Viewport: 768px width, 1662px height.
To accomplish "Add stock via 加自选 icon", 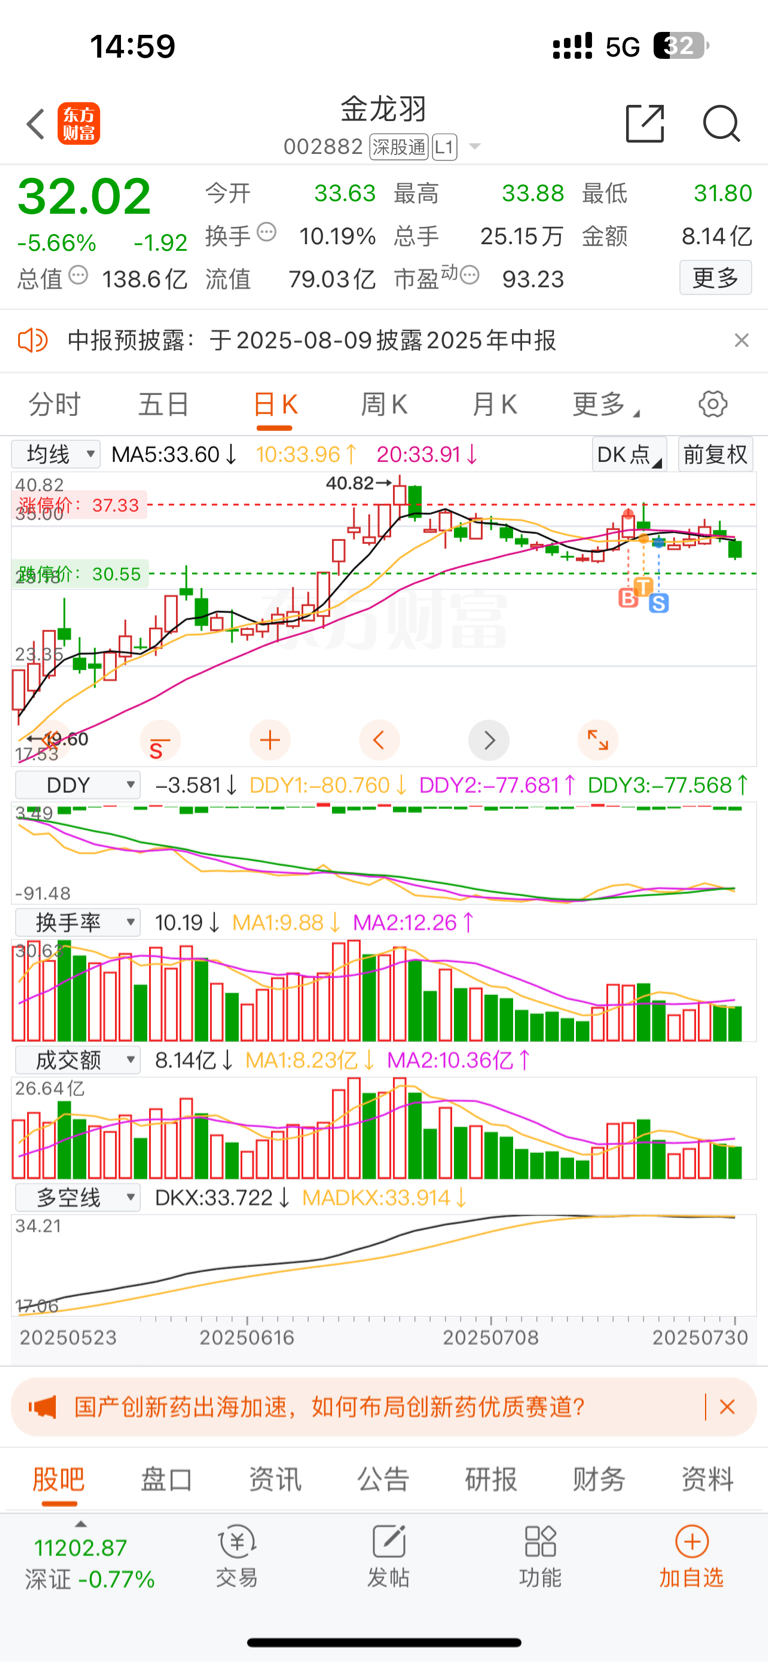I will click(691, 1557).
